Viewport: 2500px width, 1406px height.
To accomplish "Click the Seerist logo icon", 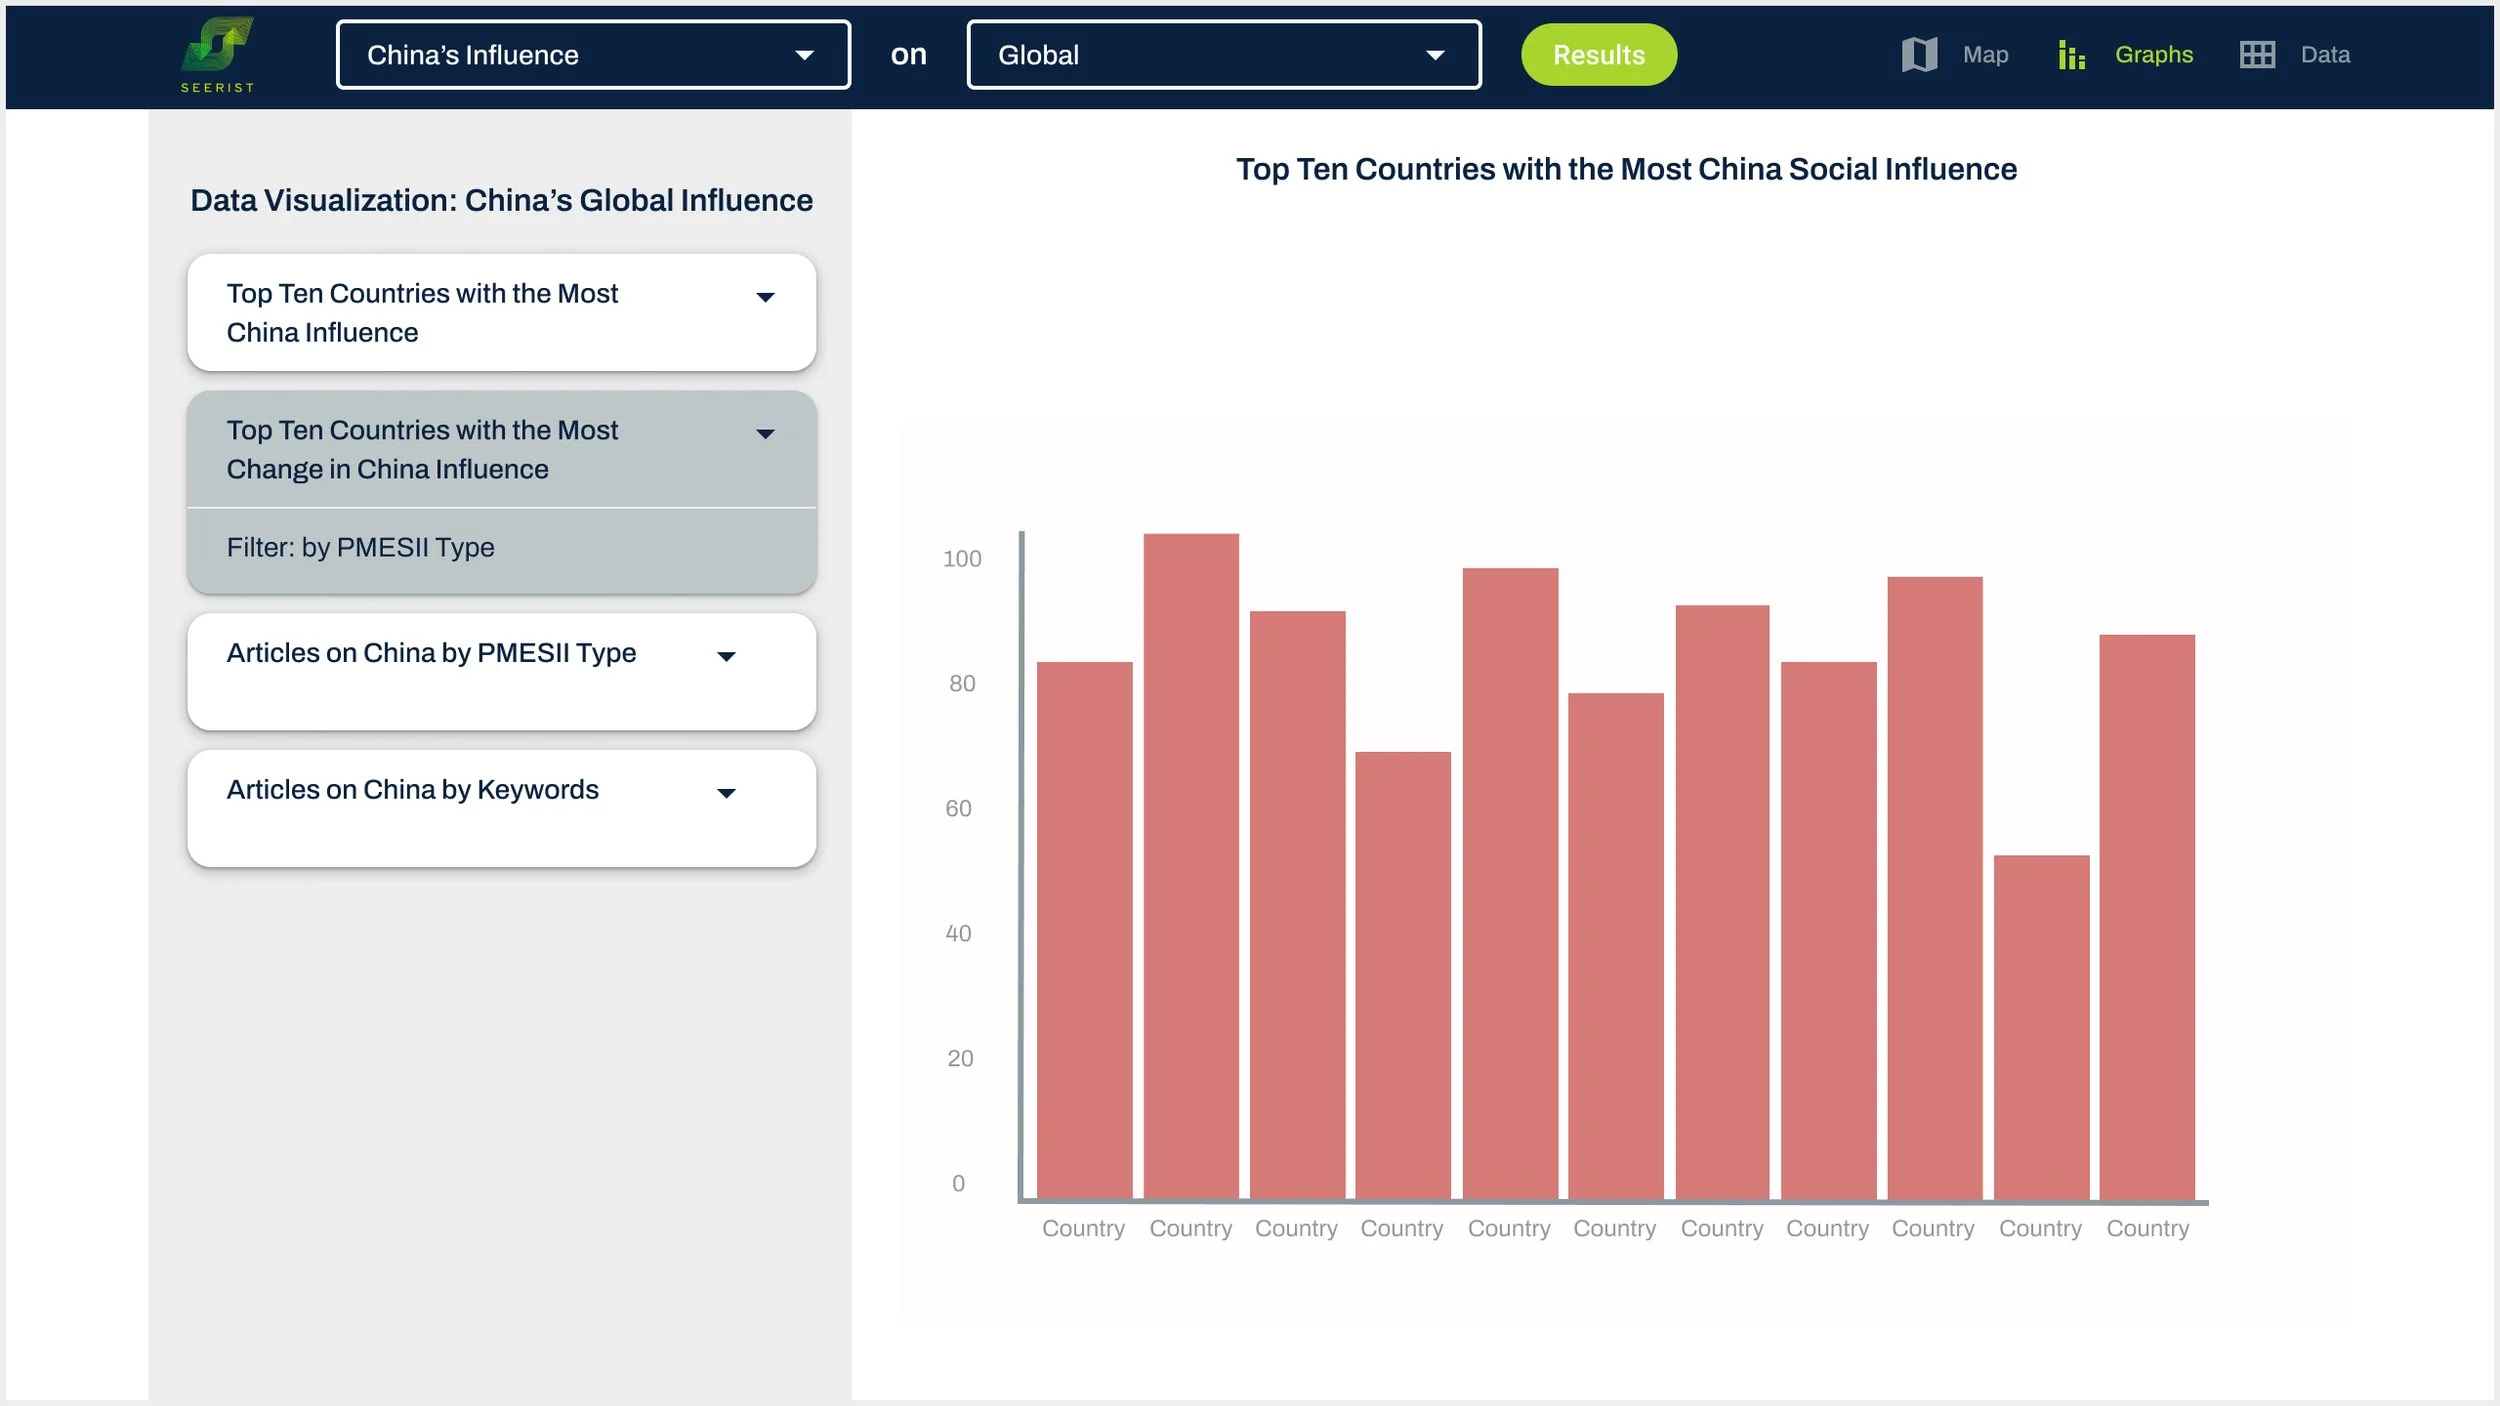I will coord(217,46).
